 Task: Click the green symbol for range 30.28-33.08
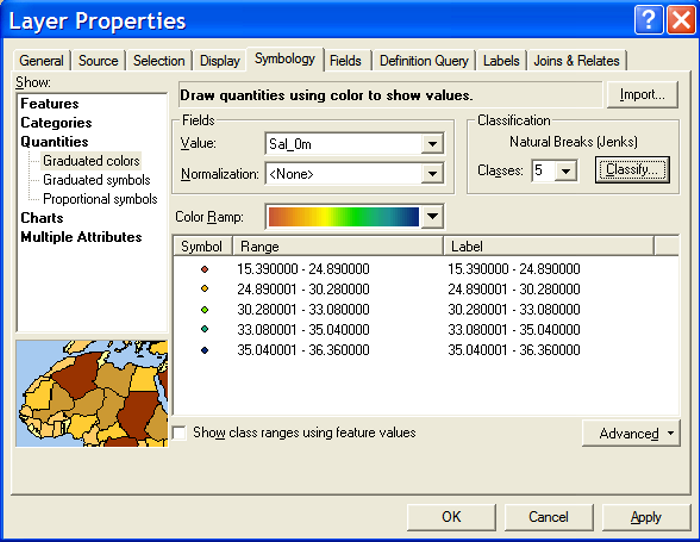[x=204, y=310]
